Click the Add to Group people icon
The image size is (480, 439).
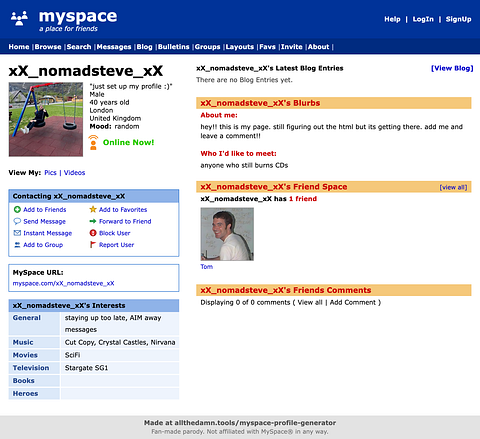click(x=17, y=245)
